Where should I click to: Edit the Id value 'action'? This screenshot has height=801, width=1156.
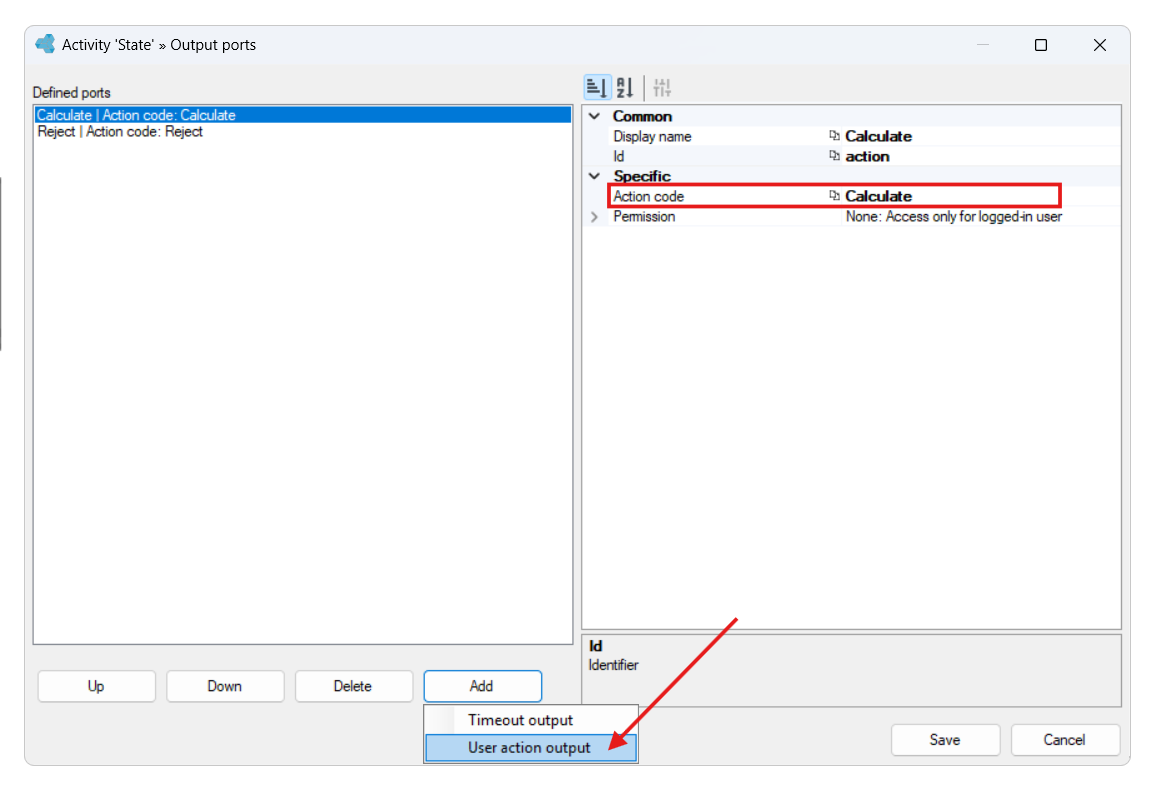pyautogui.click(x=867, y=156)
